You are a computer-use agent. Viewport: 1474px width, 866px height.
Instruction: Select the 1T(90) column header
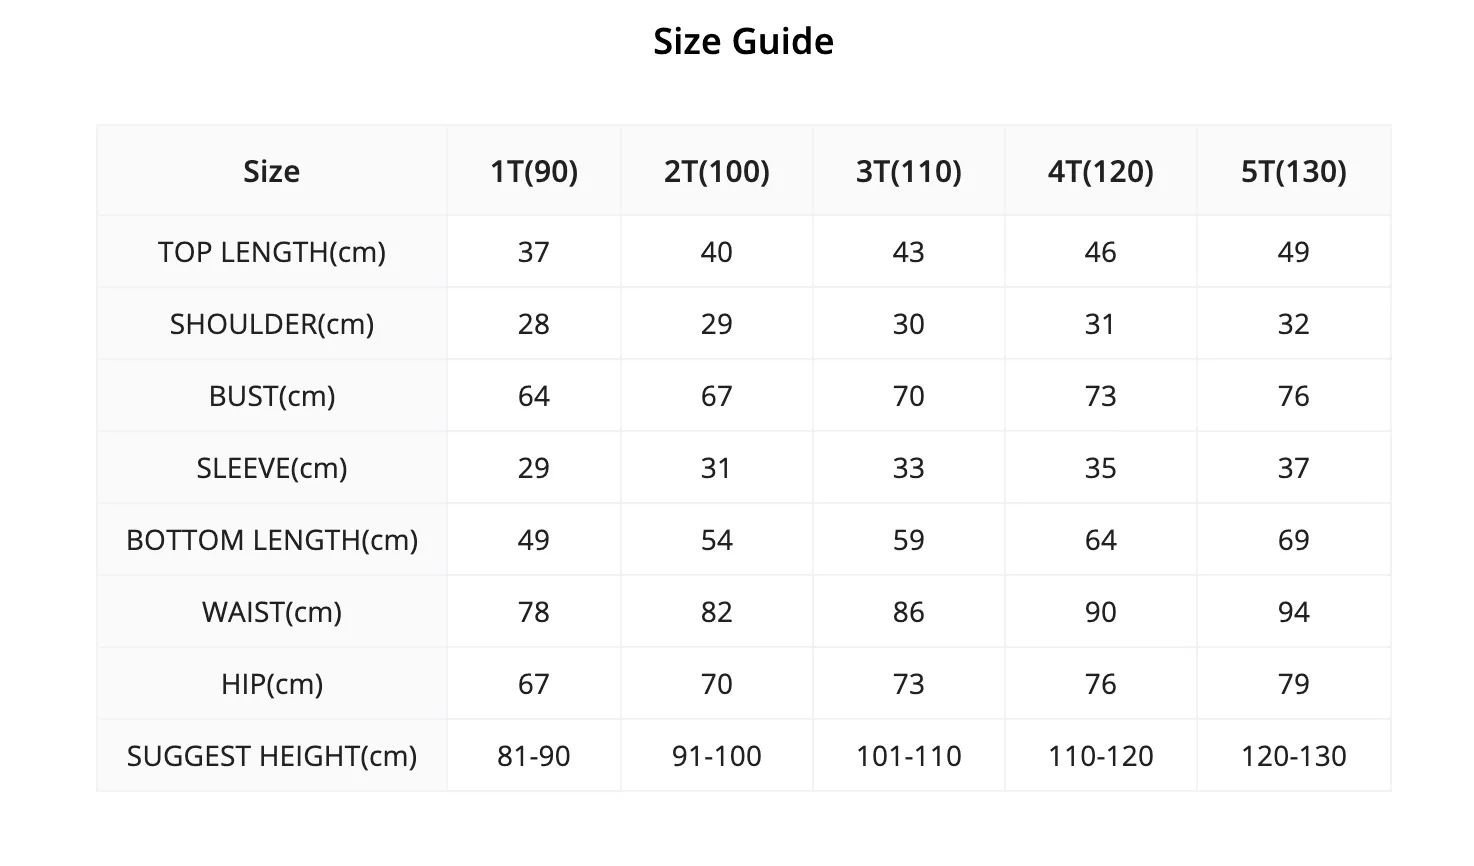[x=534, y=171]
